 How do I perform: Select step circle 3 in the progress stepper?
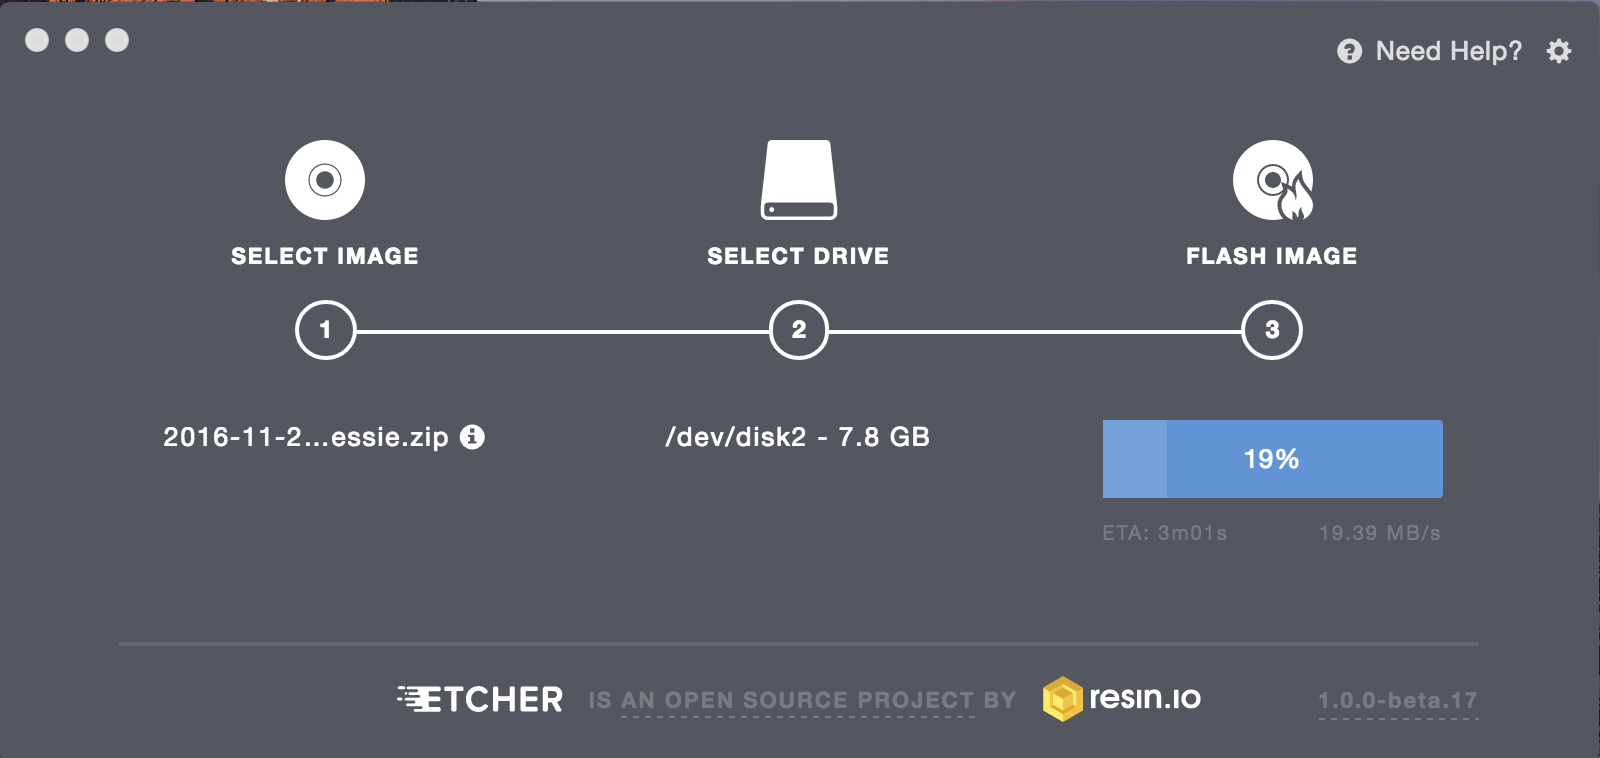[x=1271, y=330]
